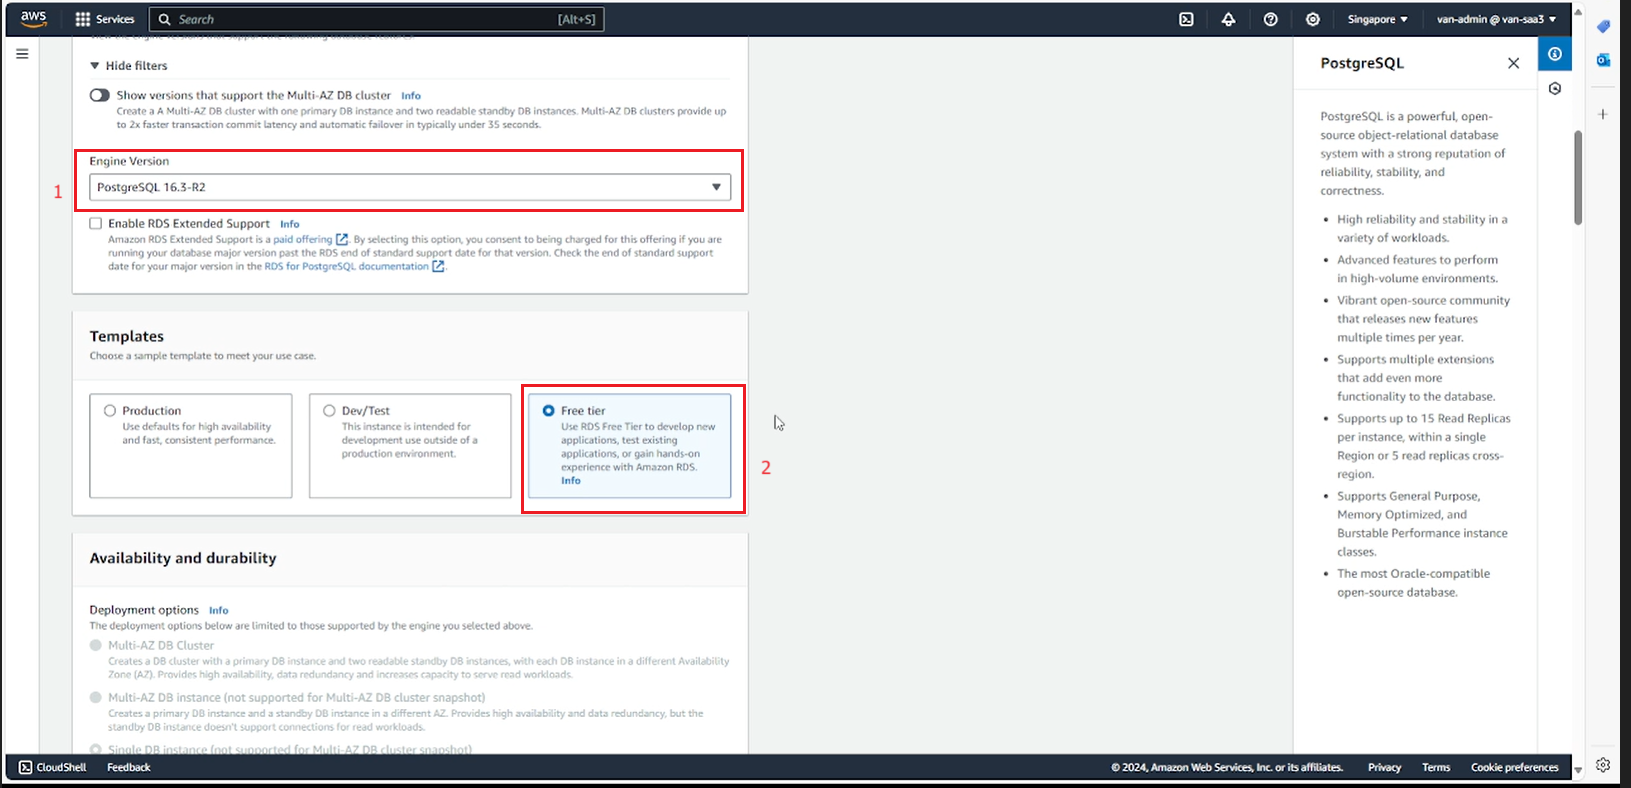This screenshot has height=788, width=1631.
Task: Click into the AWS search field
Action: point(377,19)
